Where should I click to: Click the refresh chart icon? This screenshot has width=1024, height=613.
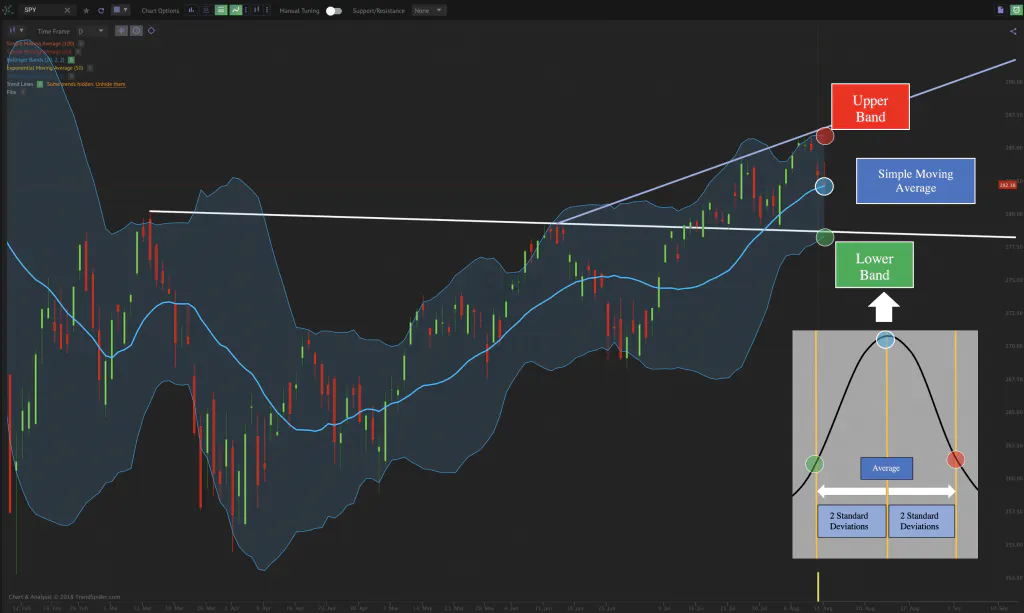101,10
